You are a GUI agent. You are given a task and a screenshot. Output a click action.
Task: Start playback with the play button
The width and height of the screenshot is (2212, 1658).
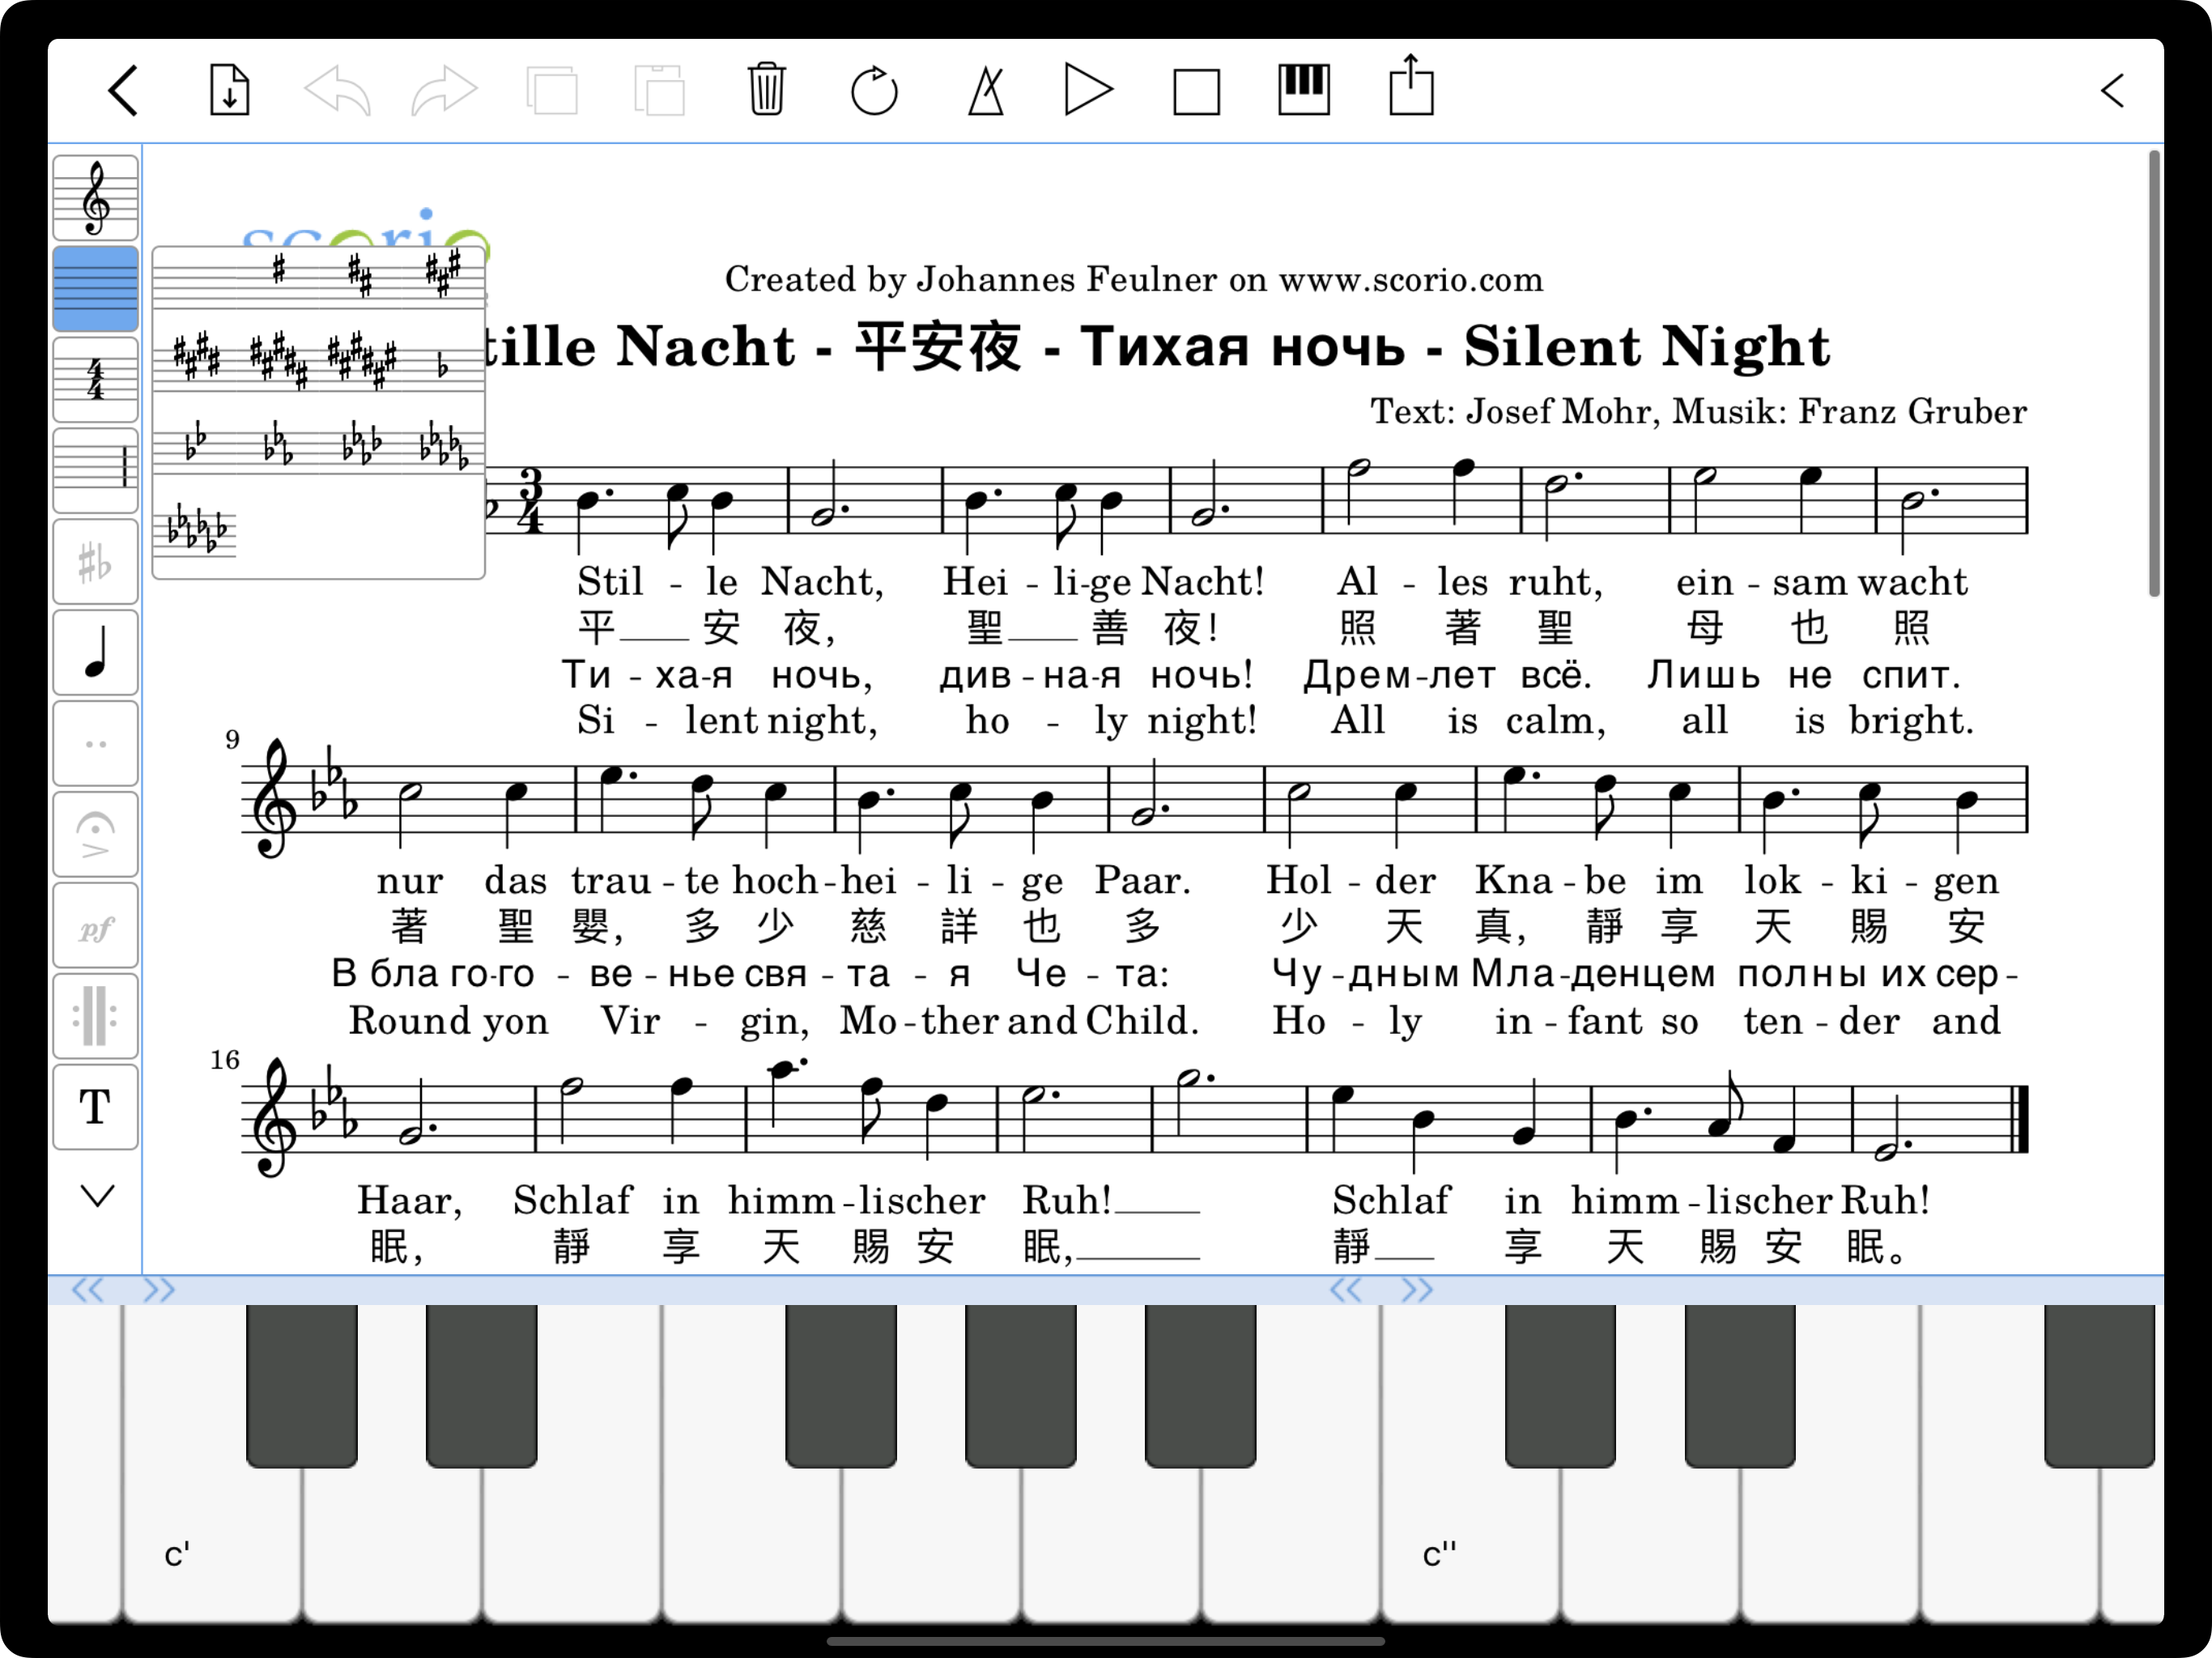tap(1089, 91)
